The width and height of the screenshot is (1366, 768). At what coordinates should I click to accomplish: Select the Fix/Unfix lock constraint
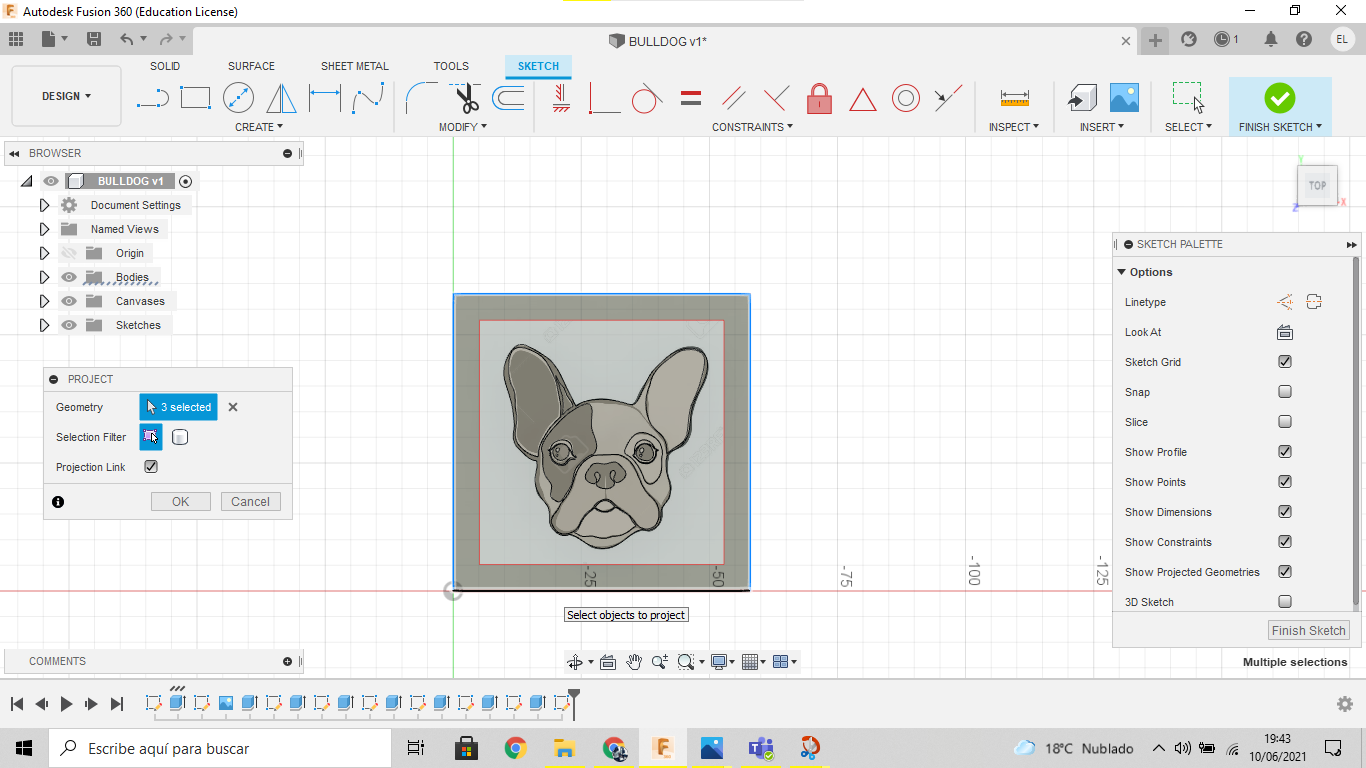coord(819,99)
